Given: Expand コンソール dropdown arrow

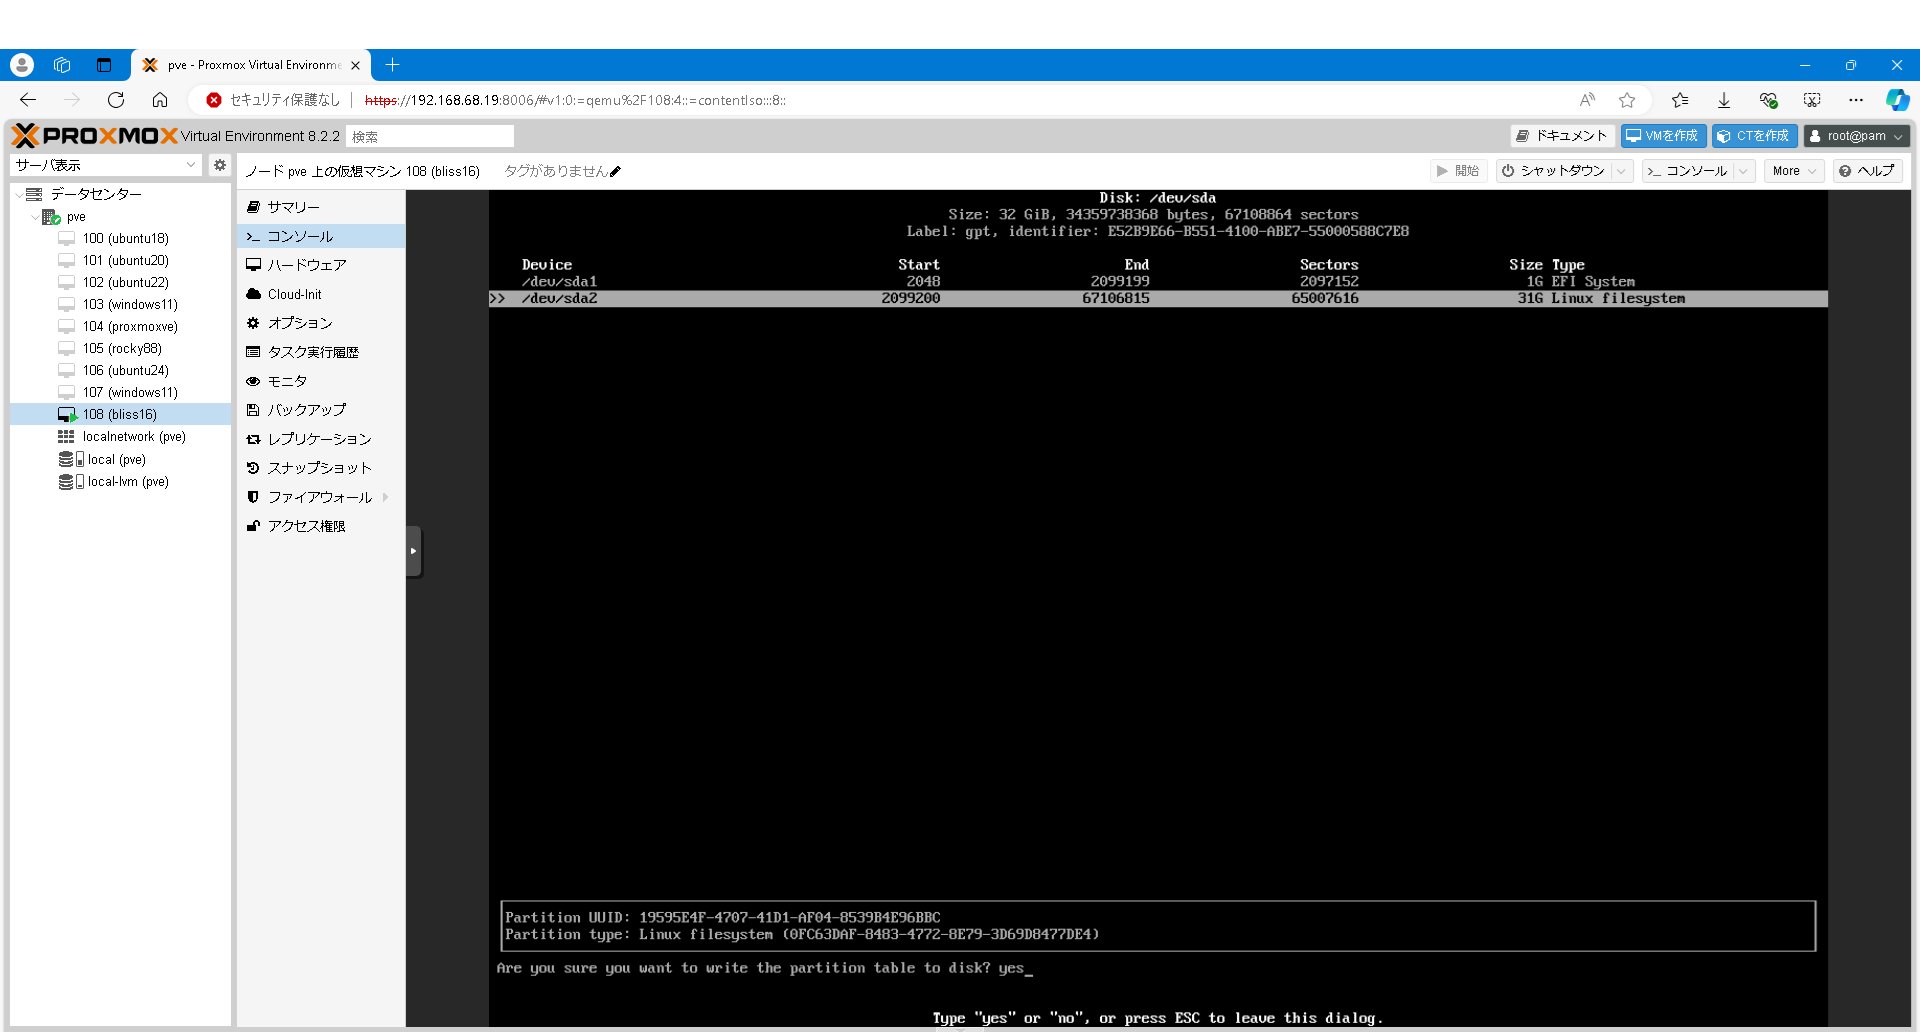Looking at the screenshot, I should point(1744,171).
